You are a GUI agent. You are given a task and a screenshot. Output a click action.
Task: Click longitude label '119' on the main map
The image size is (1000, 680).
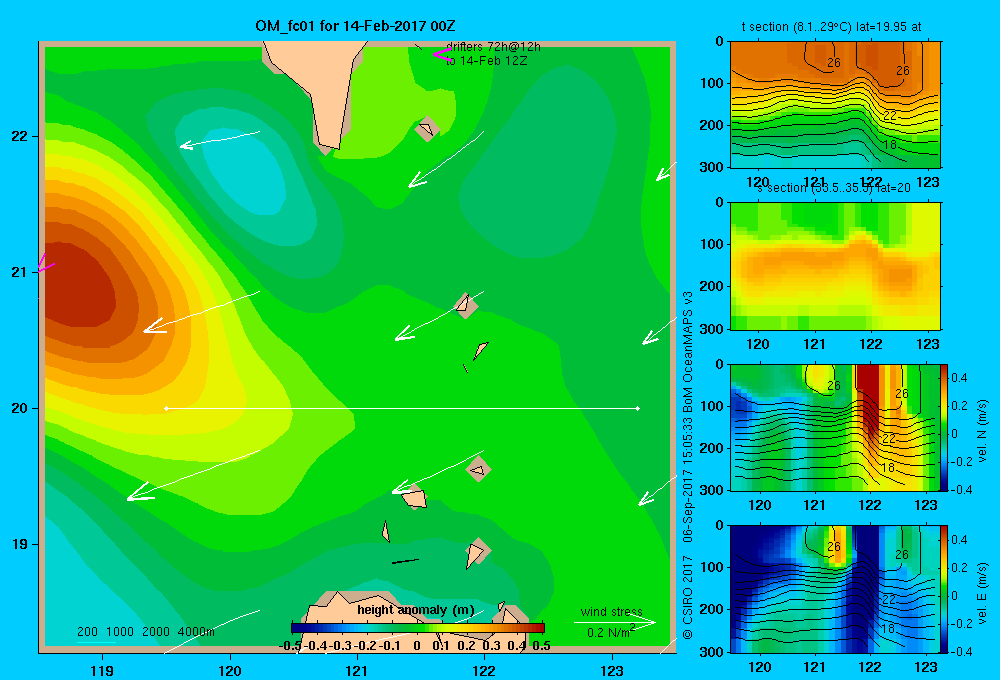click(103, 670)
